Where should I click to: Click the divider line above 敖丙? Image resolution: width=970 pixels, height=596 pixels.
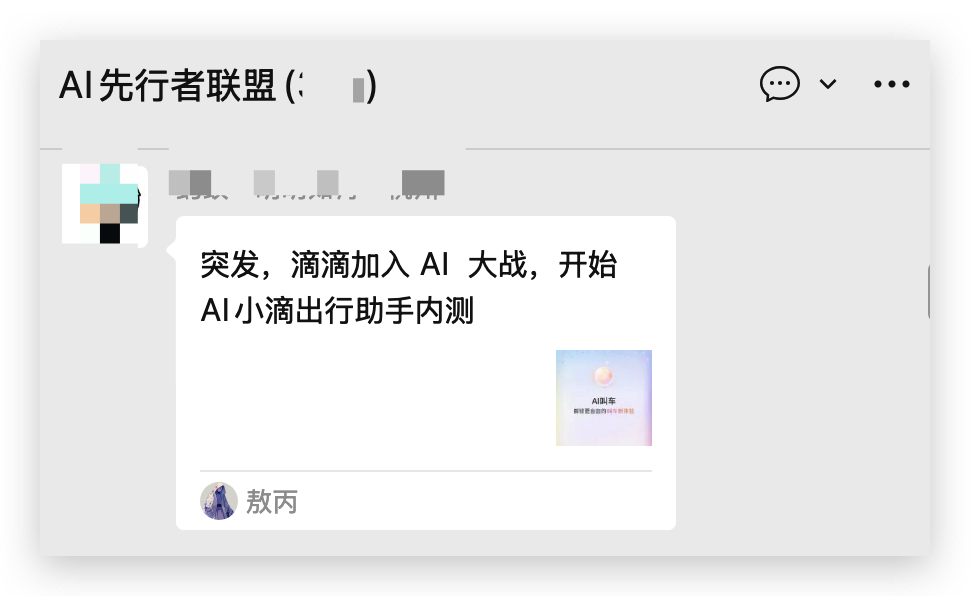426,471
